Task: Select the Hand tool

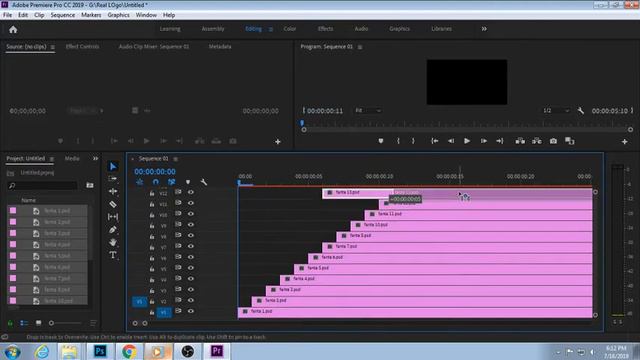Action: point(113,242)
